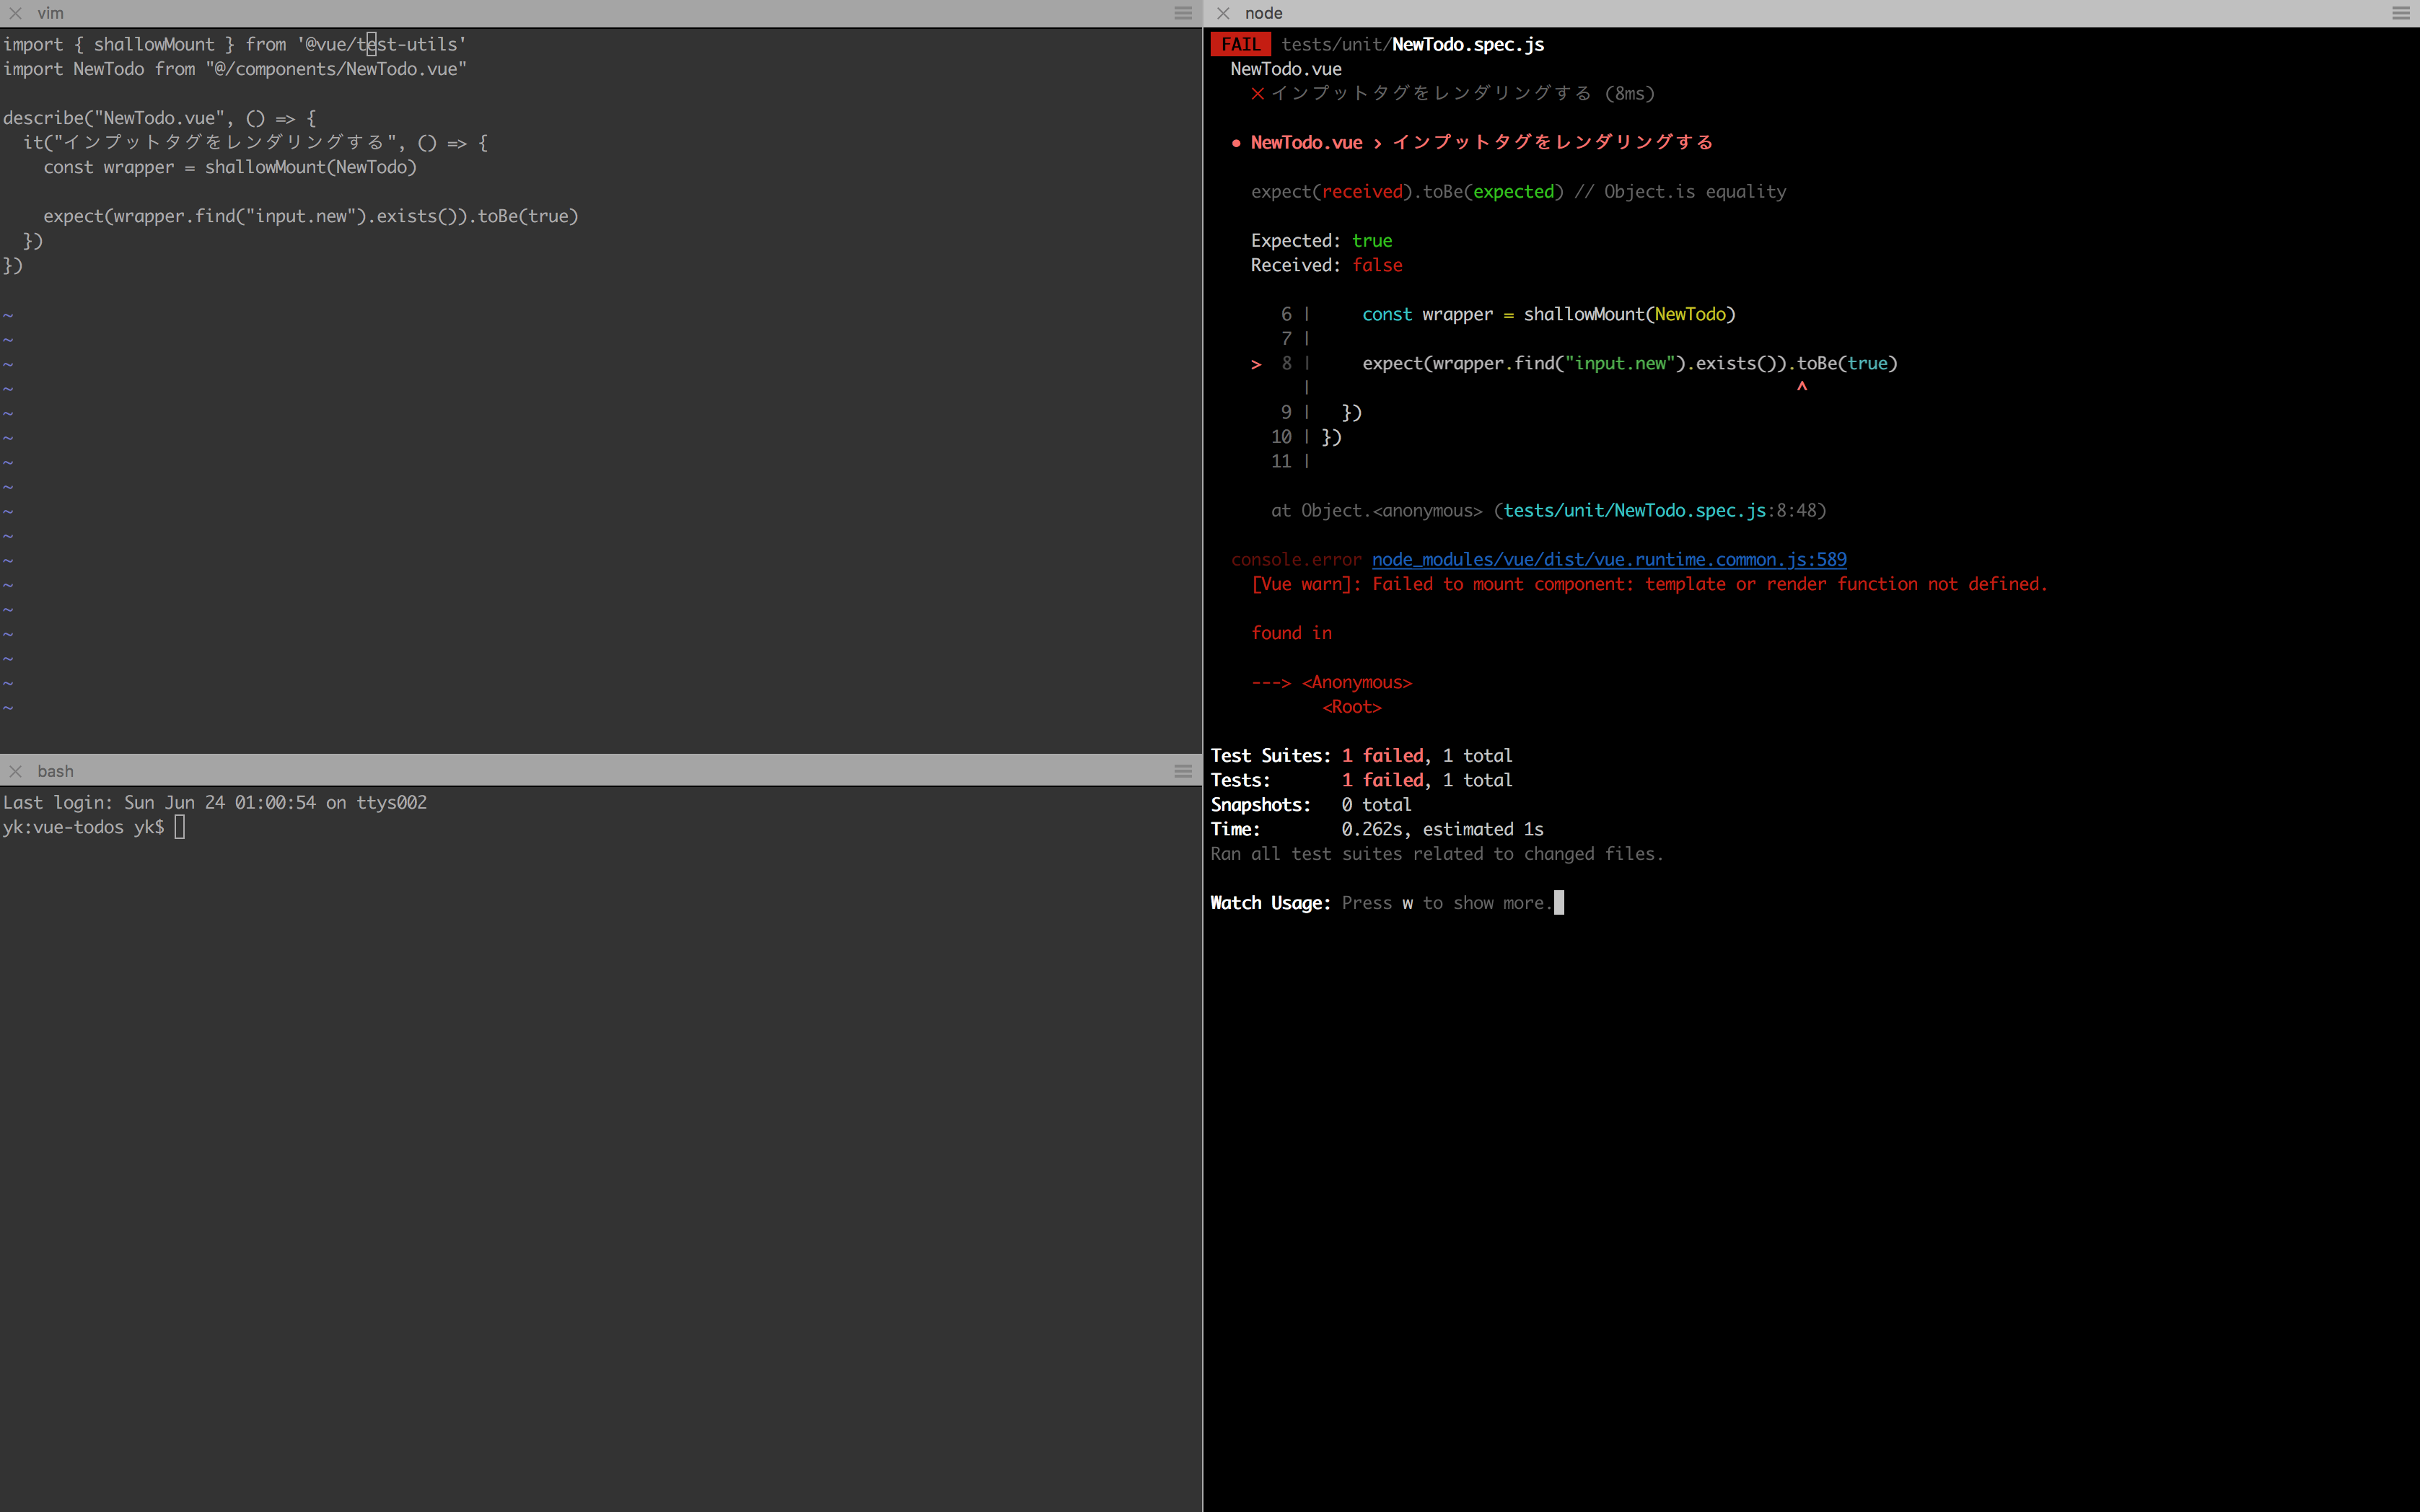Viewport: 2420px width, 1512px height.
Task: Open the vim pane hamburger menu
Action: pos(1183,13)
